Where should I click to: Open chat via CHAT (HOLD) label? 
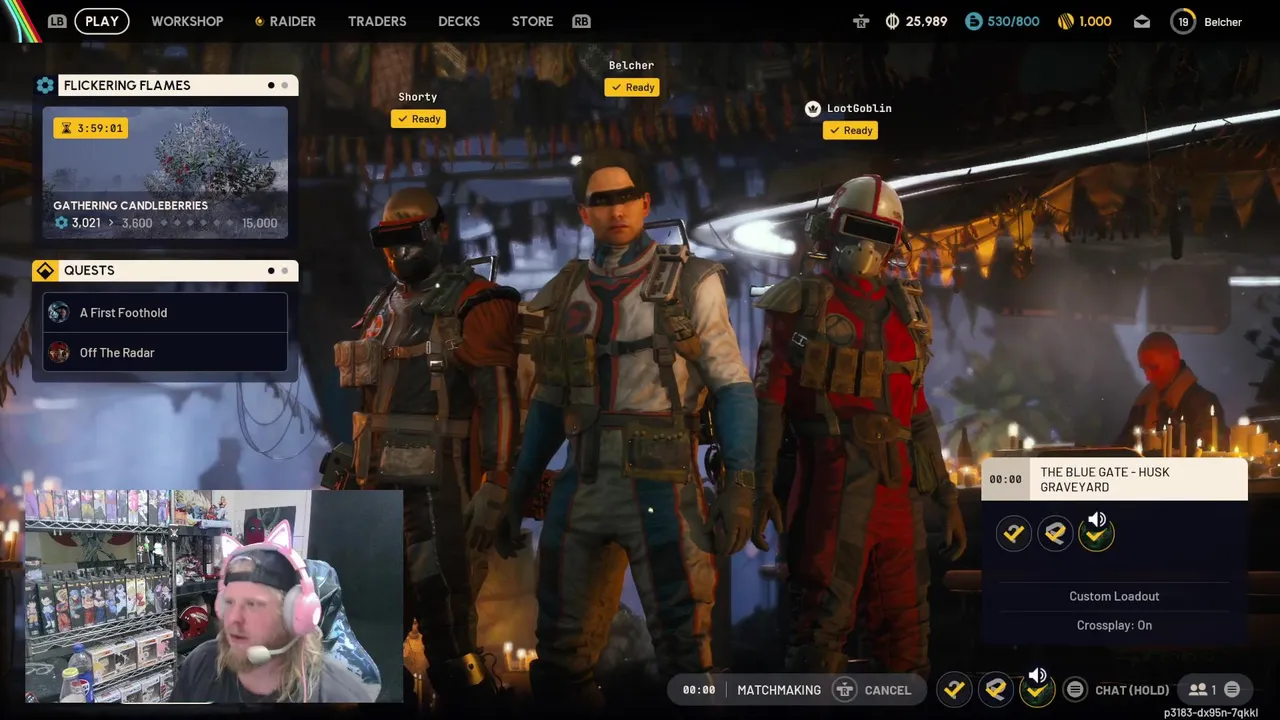[1132, 690]
